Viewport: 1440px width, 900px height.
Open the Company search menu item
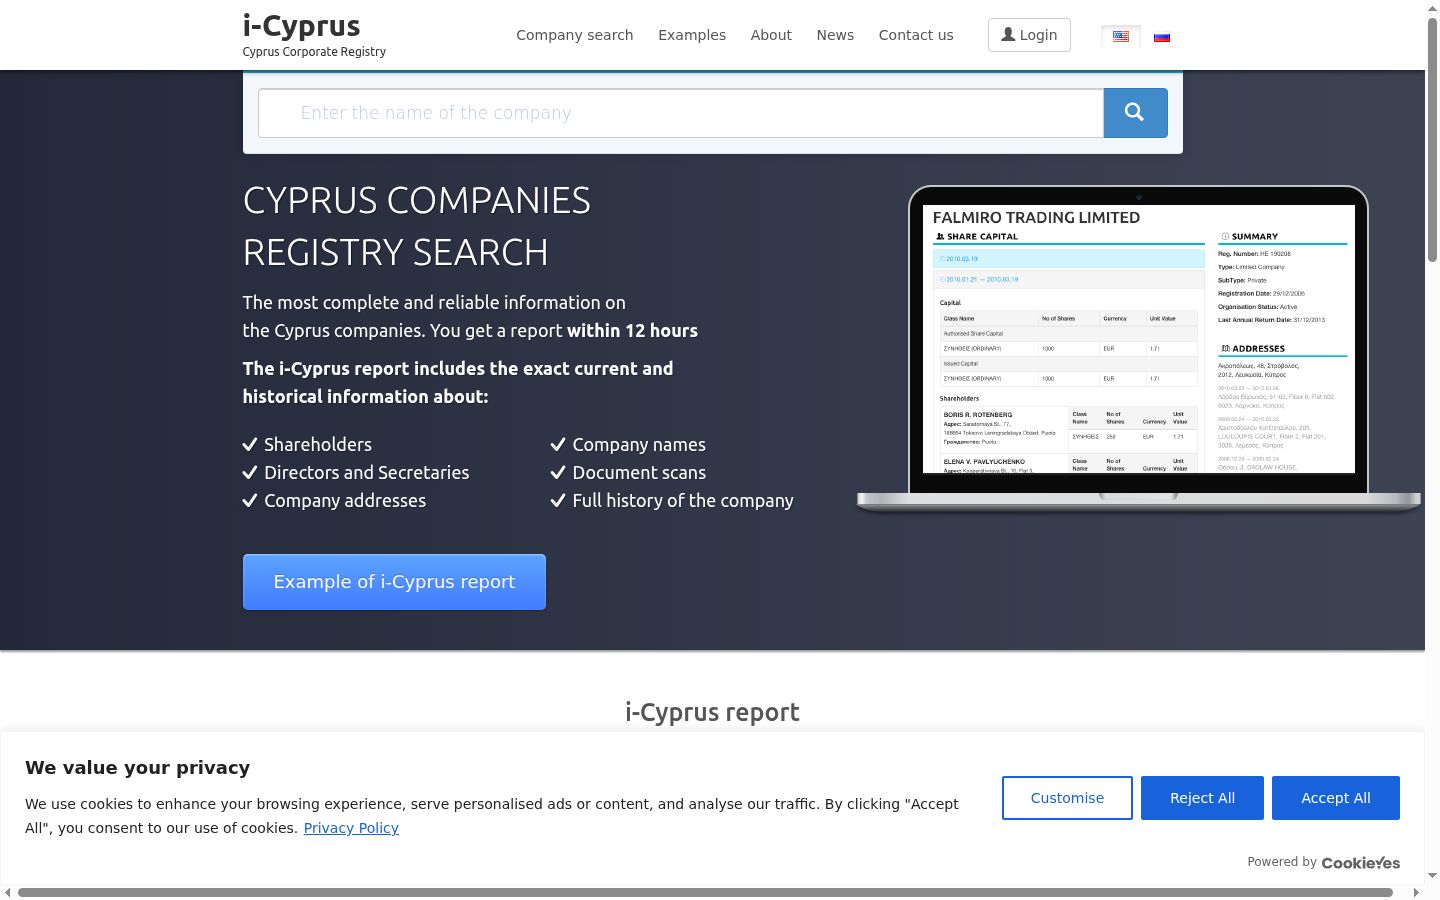[575, 35]
